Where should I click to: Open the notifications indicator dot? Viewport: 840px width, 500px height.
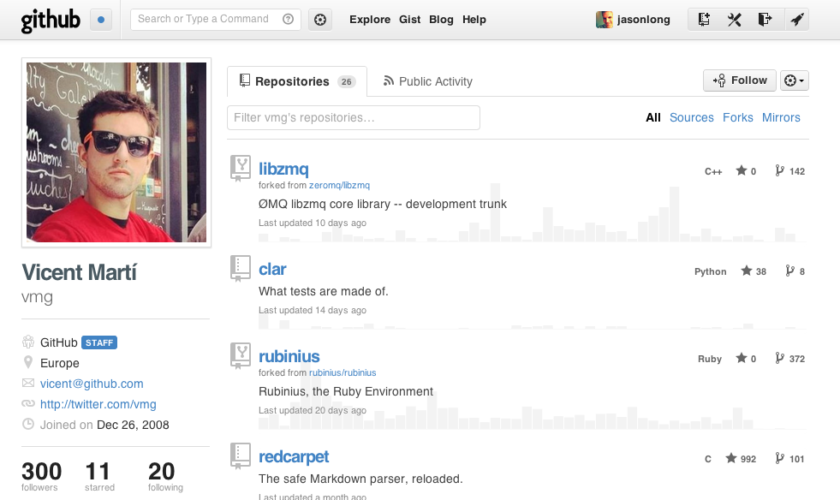coord(101,19)
